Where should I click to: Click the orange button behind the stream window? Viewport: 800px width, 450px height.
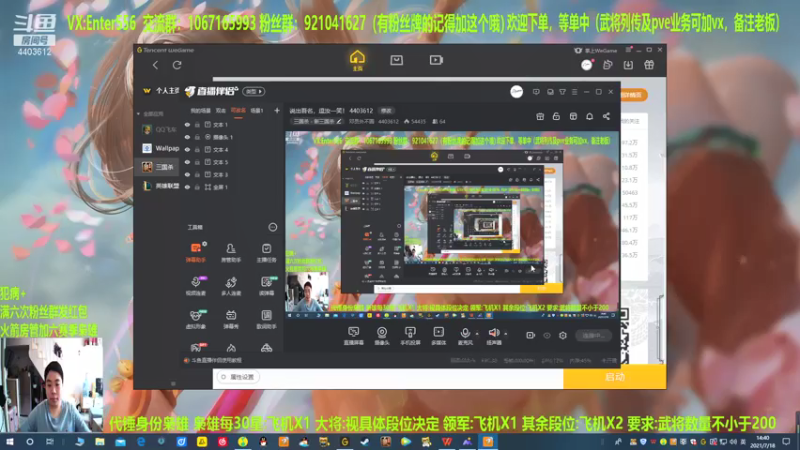point(633,95)
